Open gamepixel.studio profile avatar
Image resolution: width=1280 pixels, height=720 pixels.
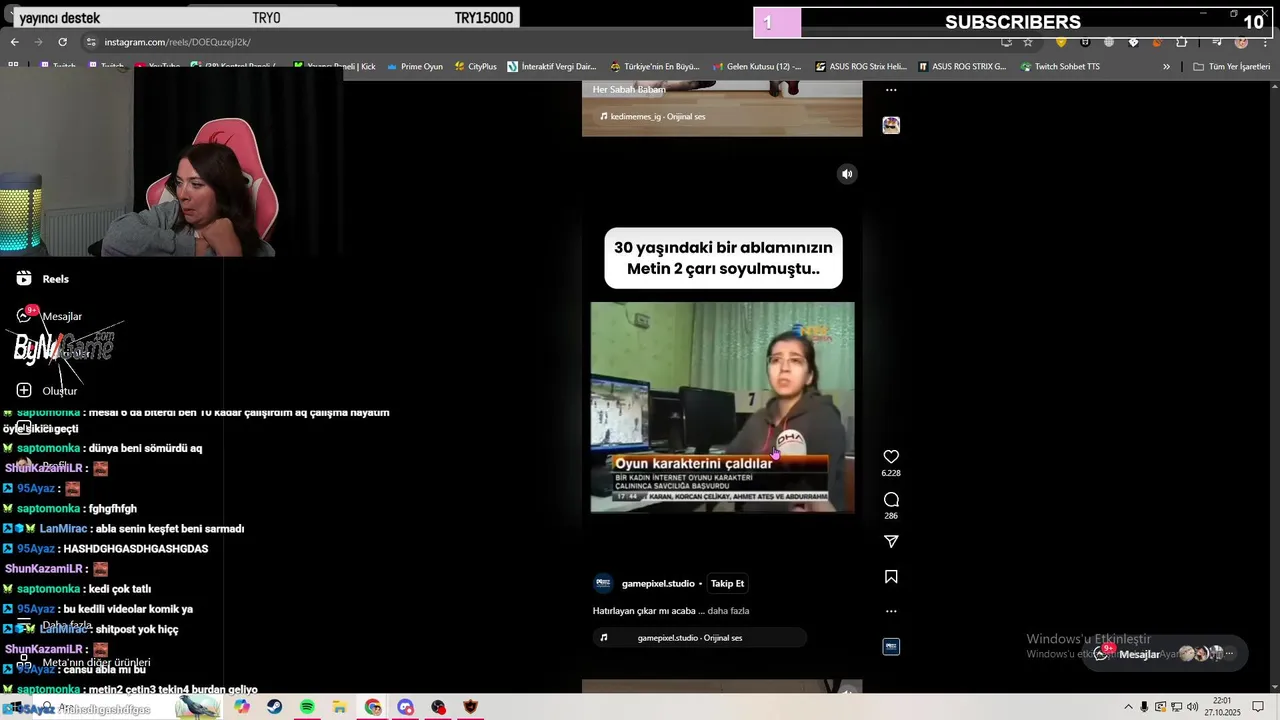pyautogui.click(x=603, y=583)
